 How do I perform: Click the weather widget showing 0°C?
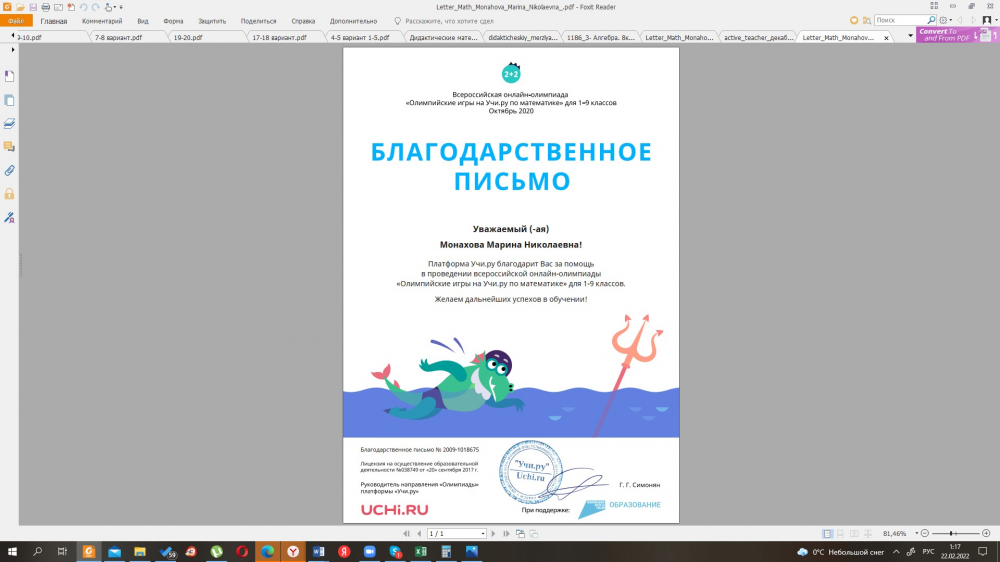(x=841, y=552)
